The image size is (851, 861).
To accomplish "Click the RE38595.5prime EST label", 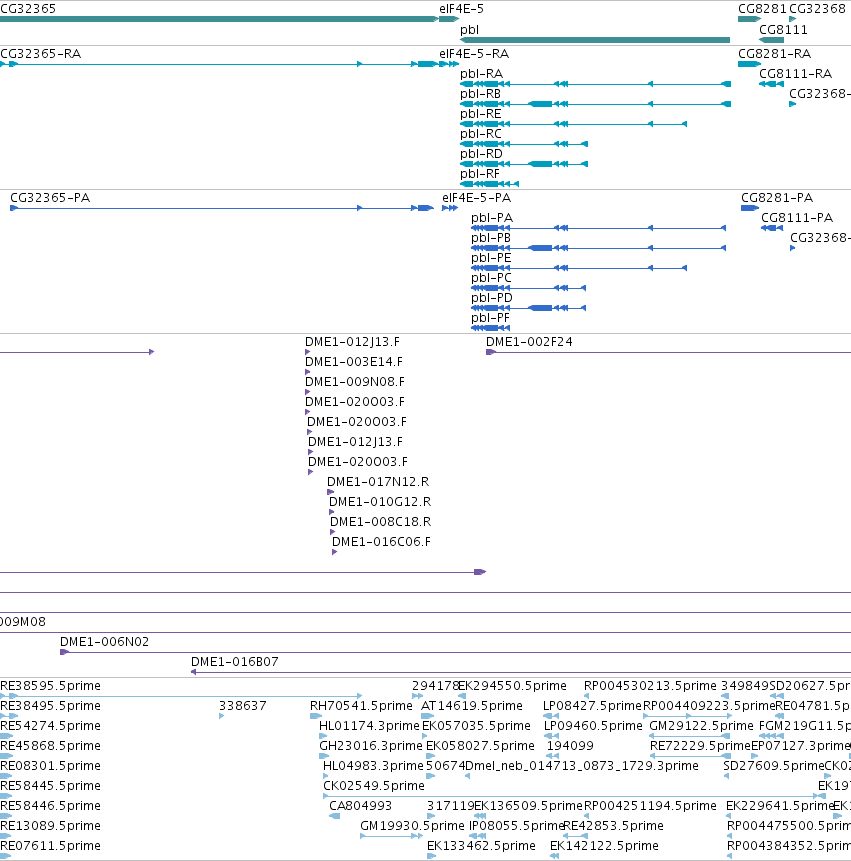I will pos(50,686).
